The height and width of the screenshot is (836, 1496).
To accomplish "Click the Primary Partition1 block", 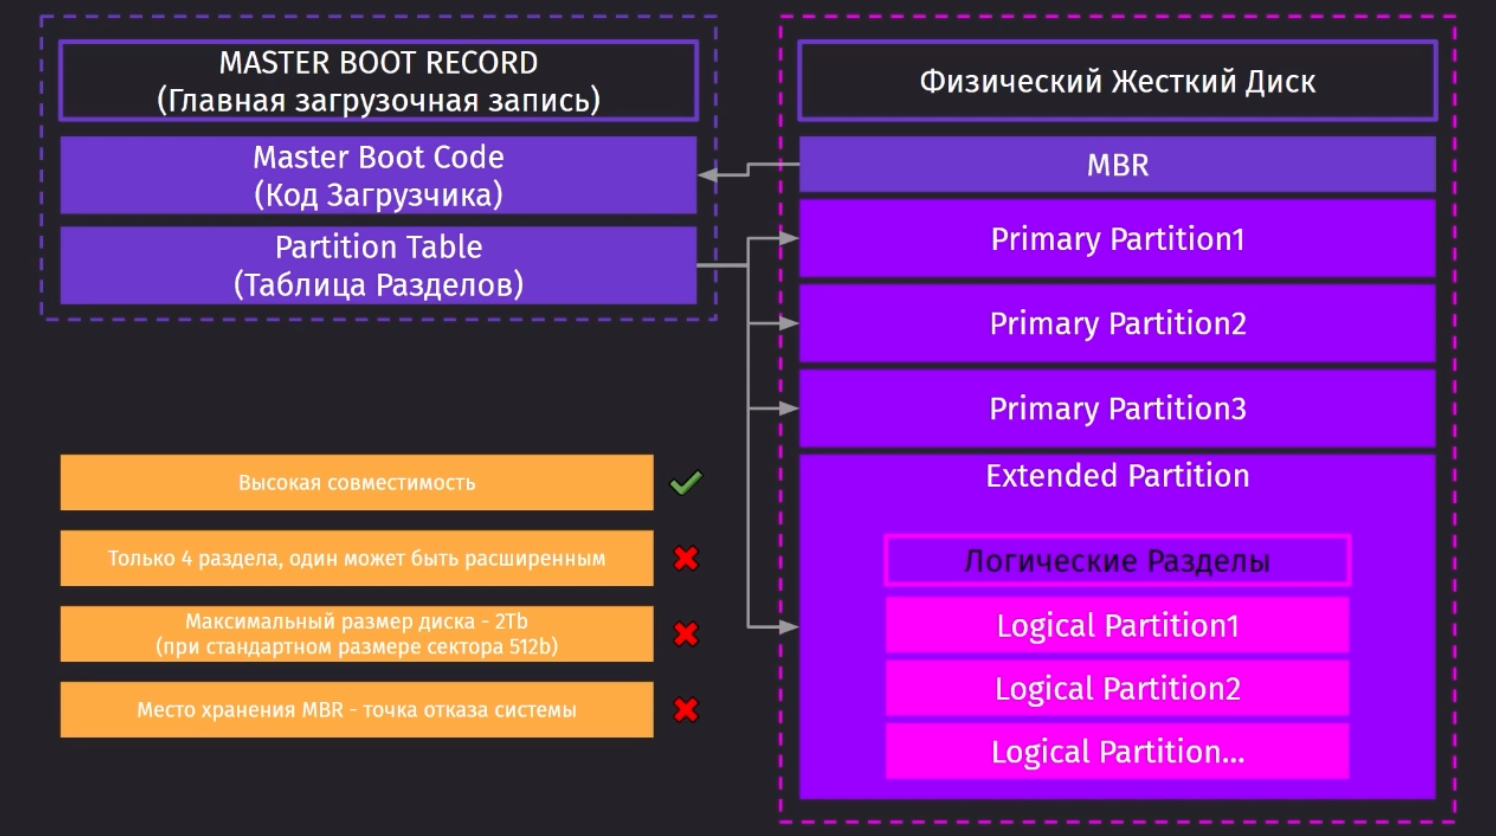I will pos(1117,239).
